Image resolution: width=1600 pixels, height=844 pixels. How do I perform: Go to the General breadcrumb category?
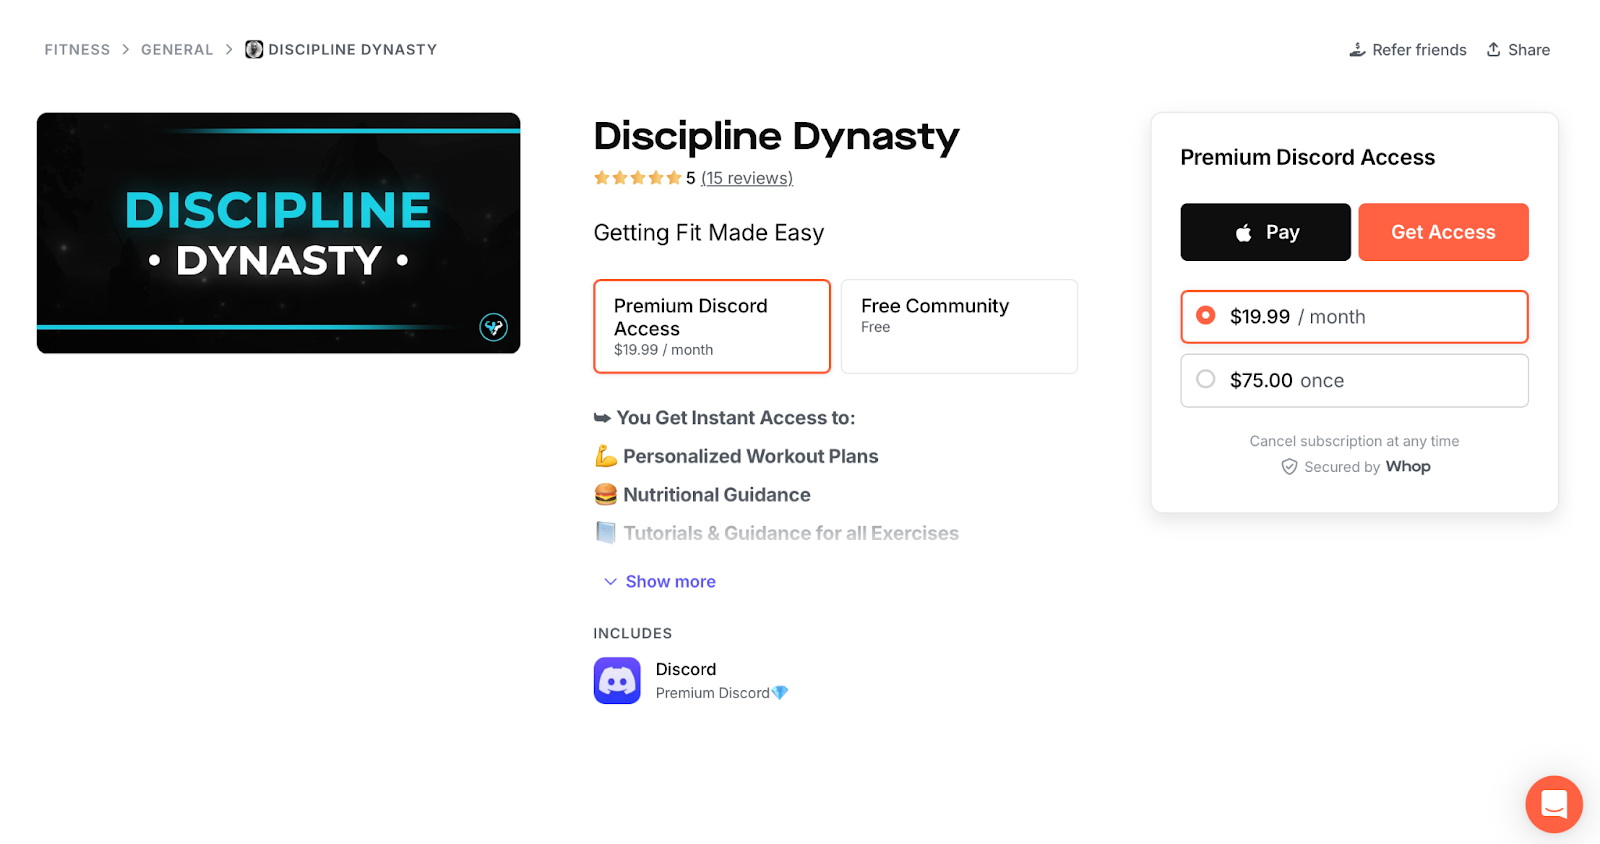pyautogui.click(x=177, y=49)
